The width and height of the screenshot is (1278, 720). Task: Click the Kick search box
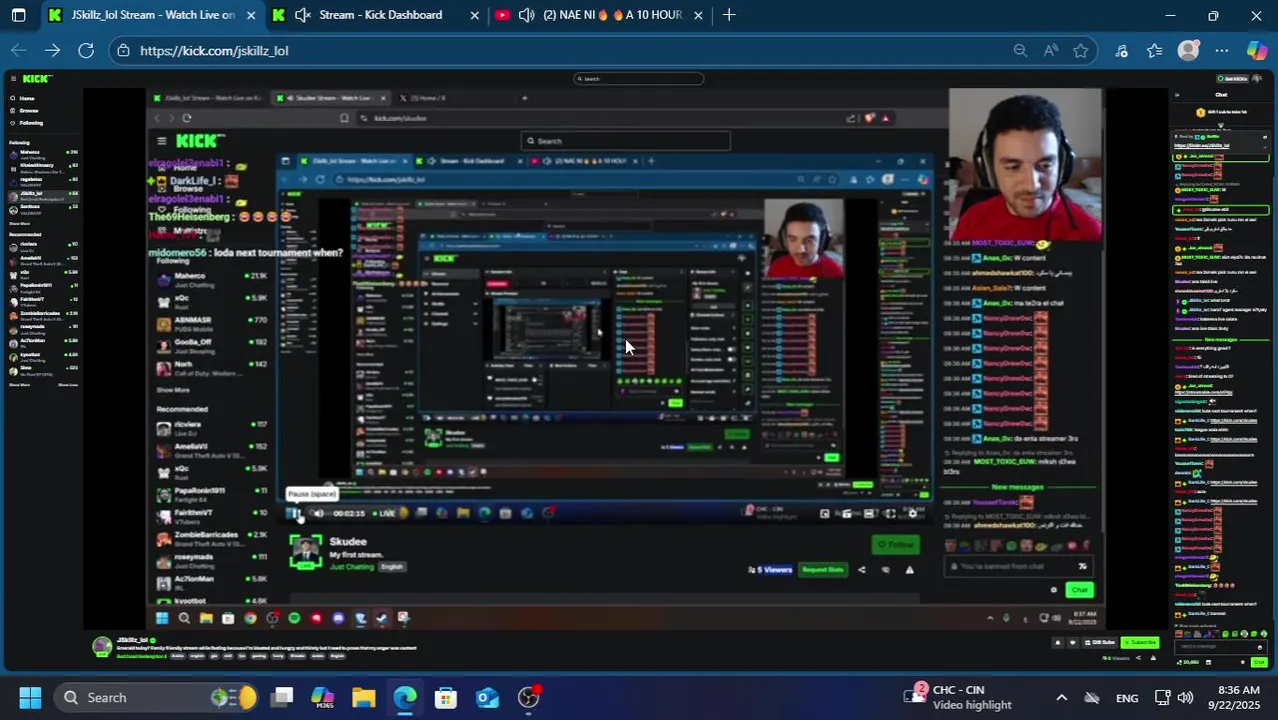pos(638,78)
